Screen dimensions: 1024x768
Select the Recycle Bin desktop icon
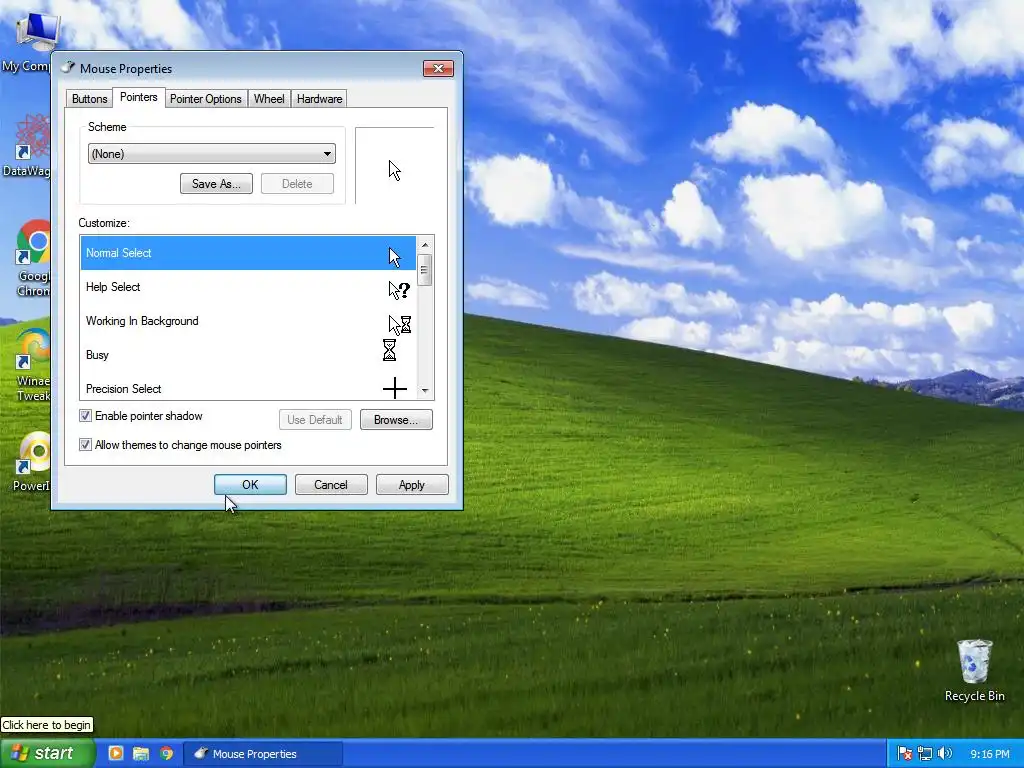coord(975,671)
